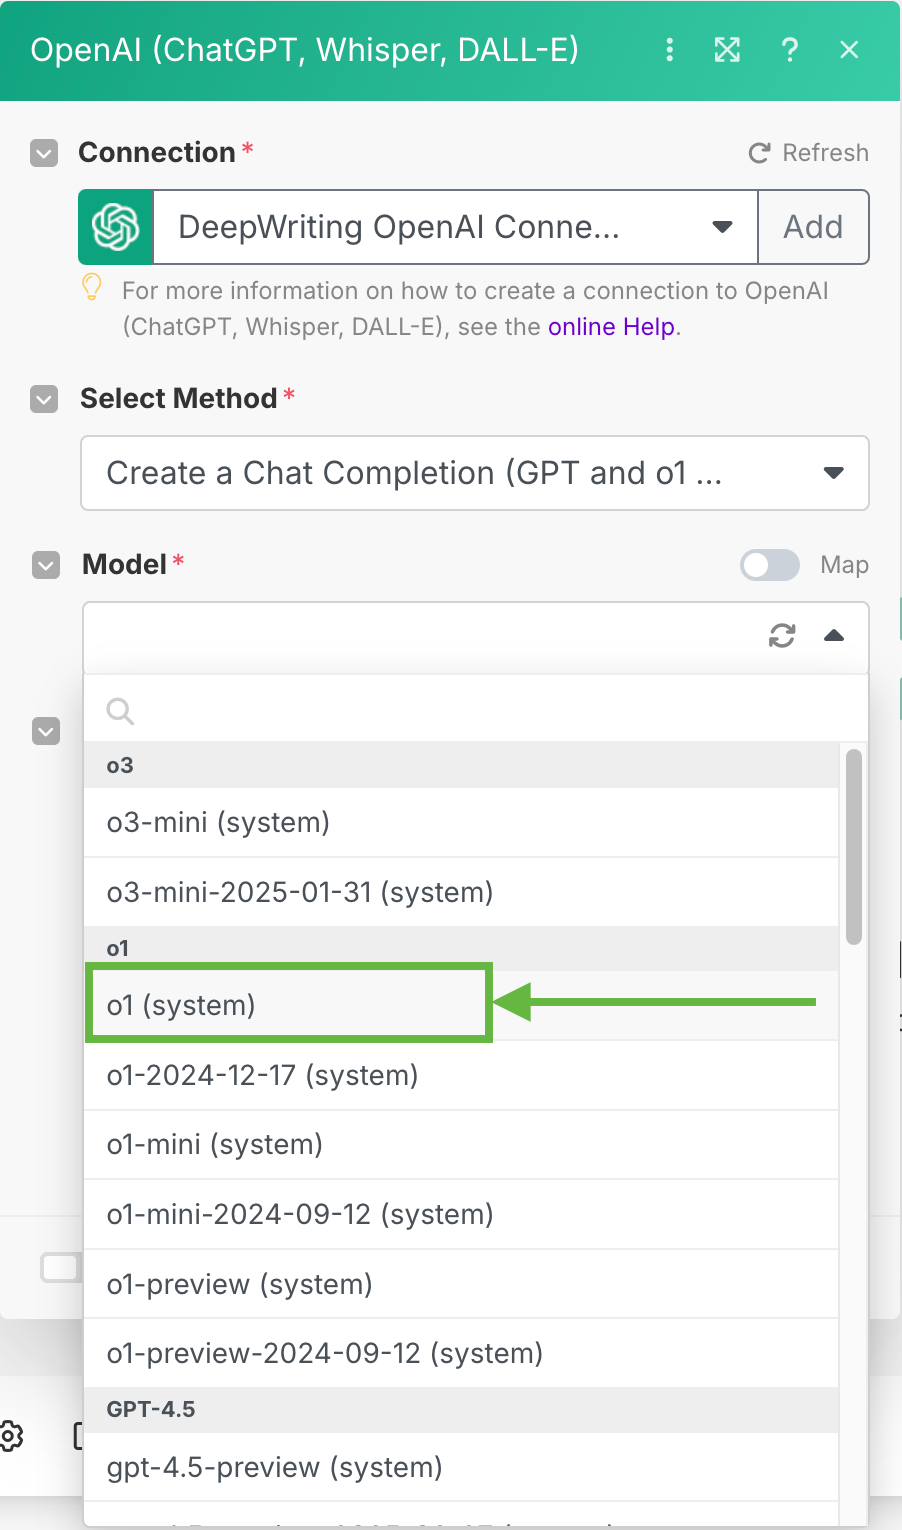Reload the model list with refresh arrows icon
This screenshot has height=1530, width=902.
pyautogui.click(x=782, y=635)
